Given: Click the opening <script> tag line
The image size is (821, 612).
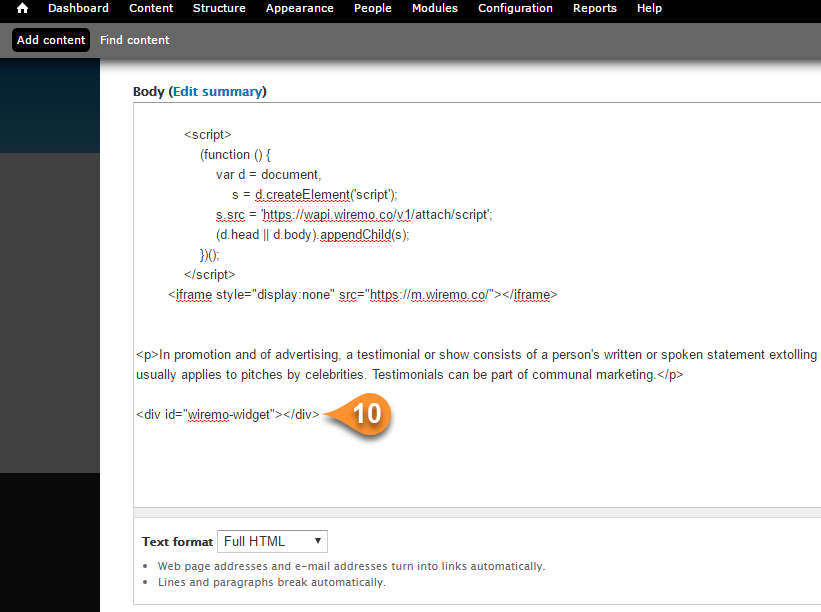Looking at the screenshot, I should click(x=208, y=135).
